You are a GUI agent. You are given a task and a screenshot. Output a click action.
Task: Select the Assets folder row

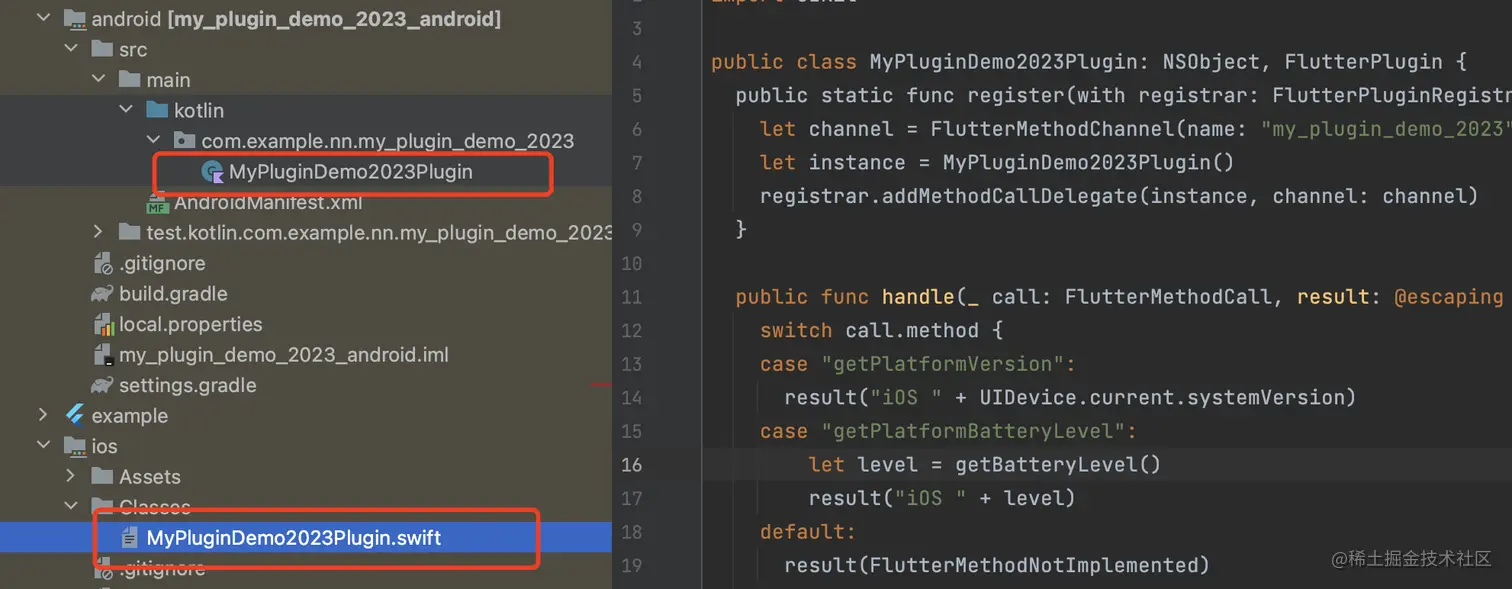(x=306, y=476)
